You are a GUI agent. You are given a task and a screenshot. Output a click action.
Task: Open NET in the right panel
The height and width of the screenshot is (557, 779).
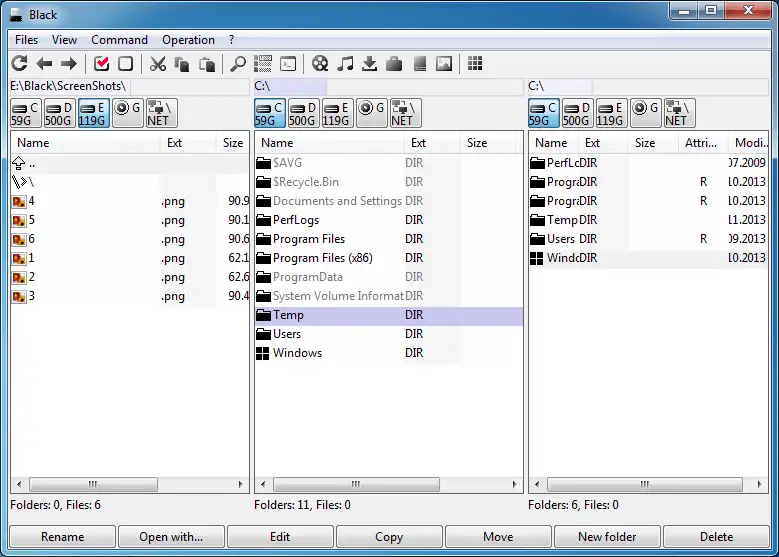click(x=680, y=114)
